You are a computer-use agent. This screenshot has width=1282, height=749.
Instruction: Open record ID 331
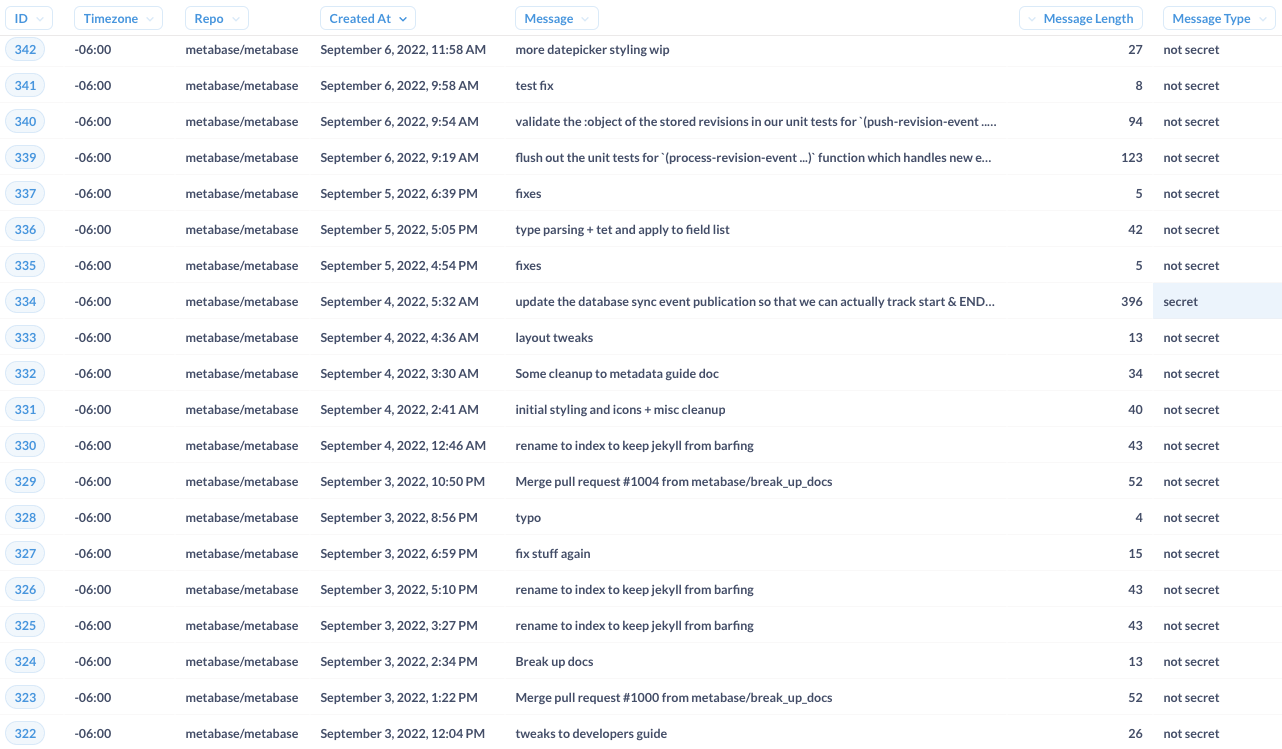[x=25, y=410]
